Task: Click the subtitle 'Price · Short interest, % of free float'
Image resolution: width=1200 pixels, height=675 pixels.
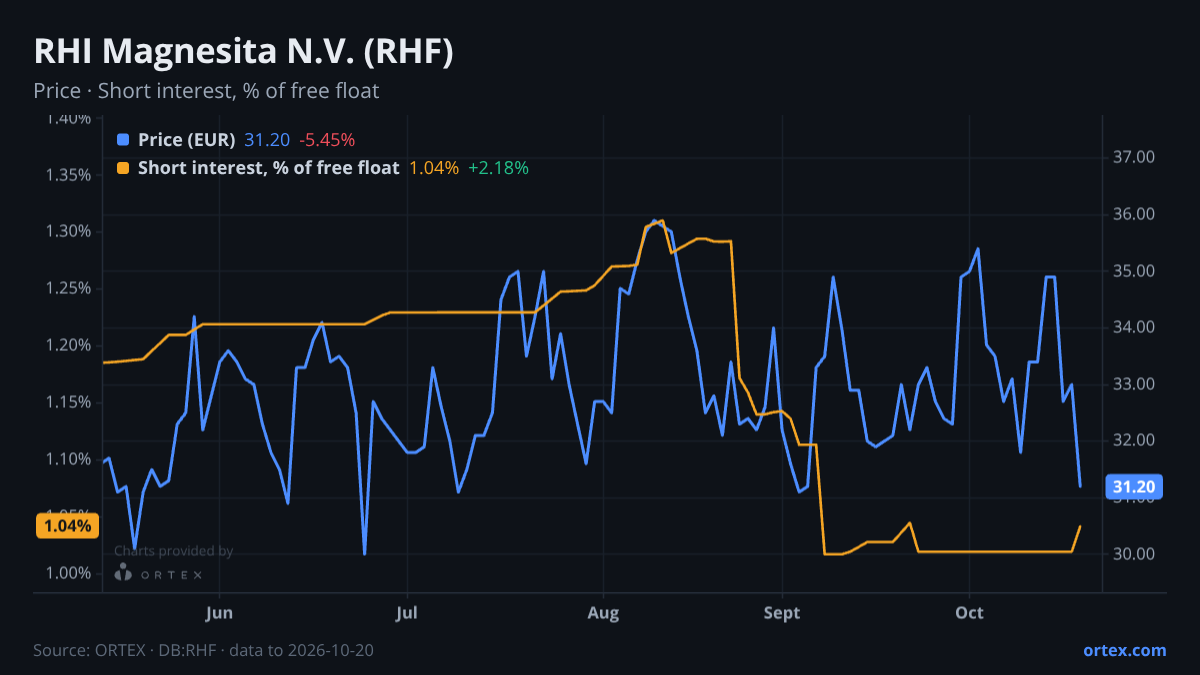Action: tap(206, 91)
